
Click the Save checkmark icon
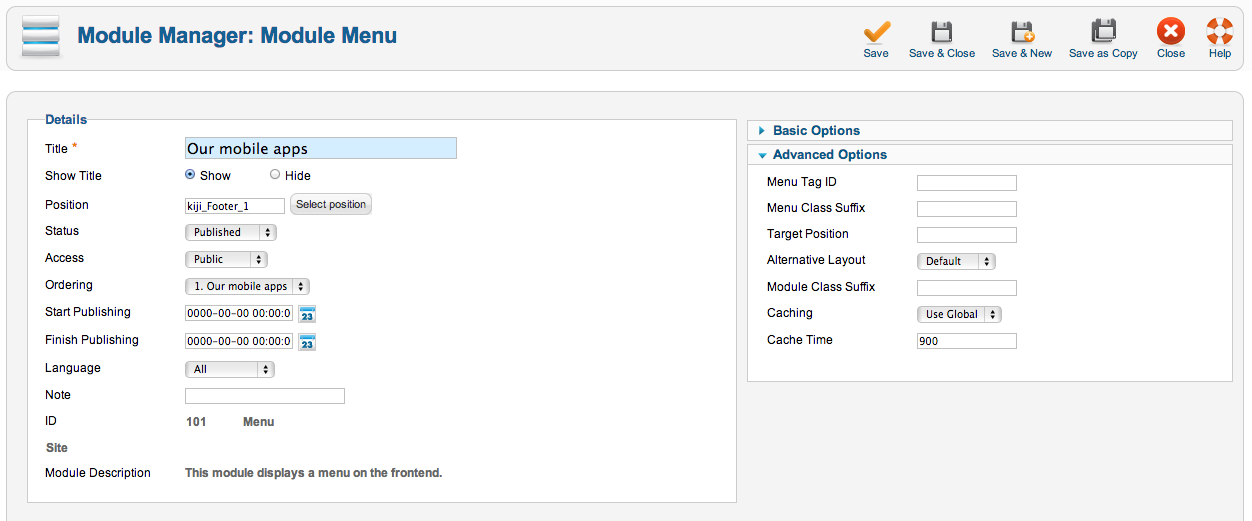[876, 31]
